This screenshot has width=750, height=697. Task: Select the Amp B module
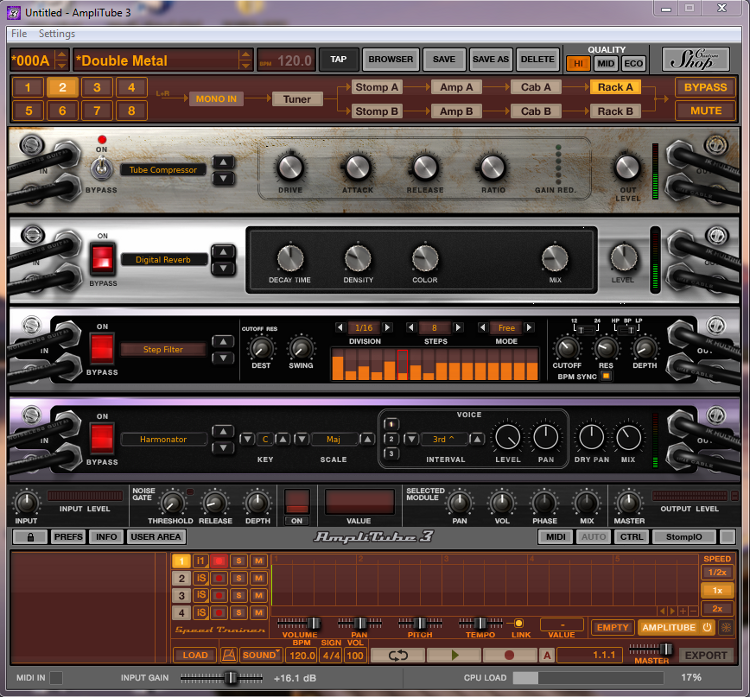coord(456,111)
